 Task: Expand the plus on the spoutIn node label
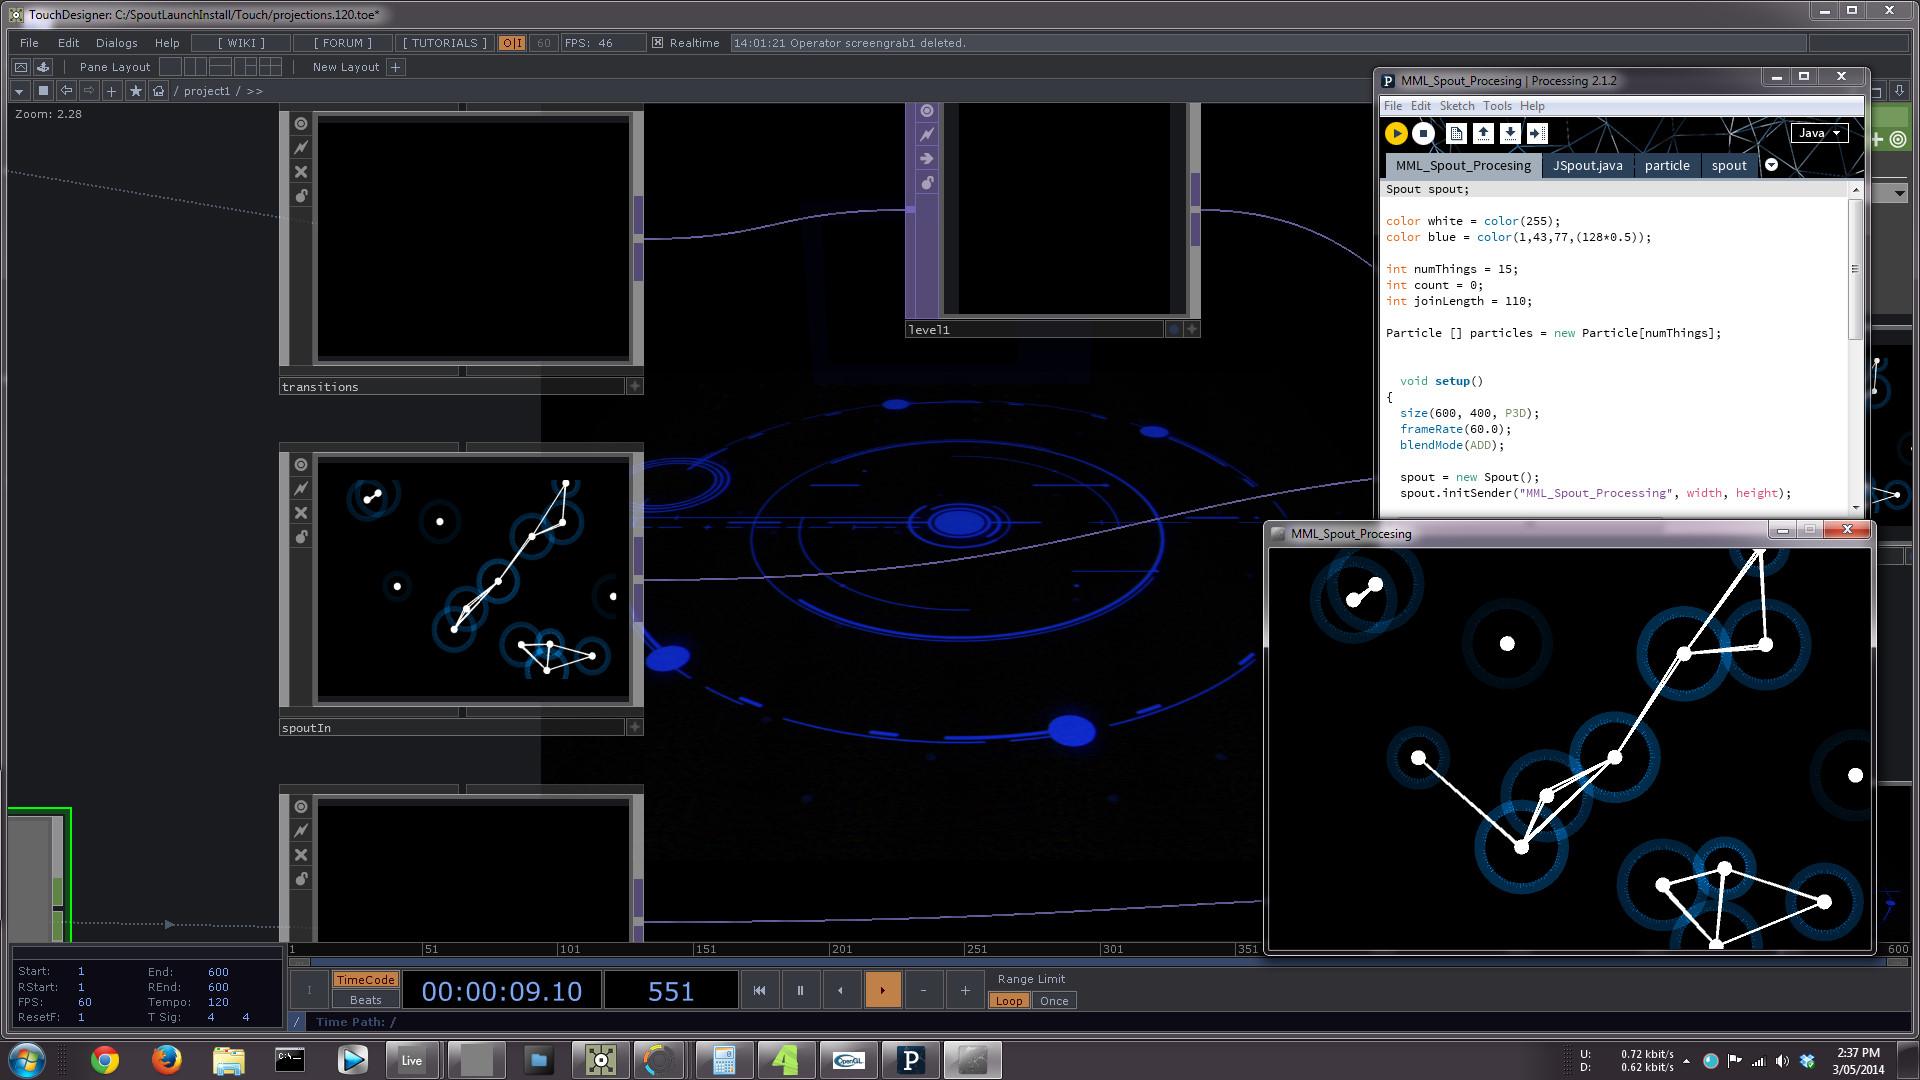[x=634, y=727]
